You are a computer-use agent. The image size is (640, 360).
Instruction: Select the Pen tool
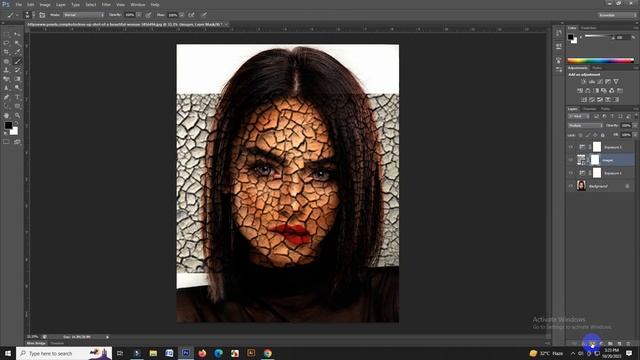(x=7, y=97)
